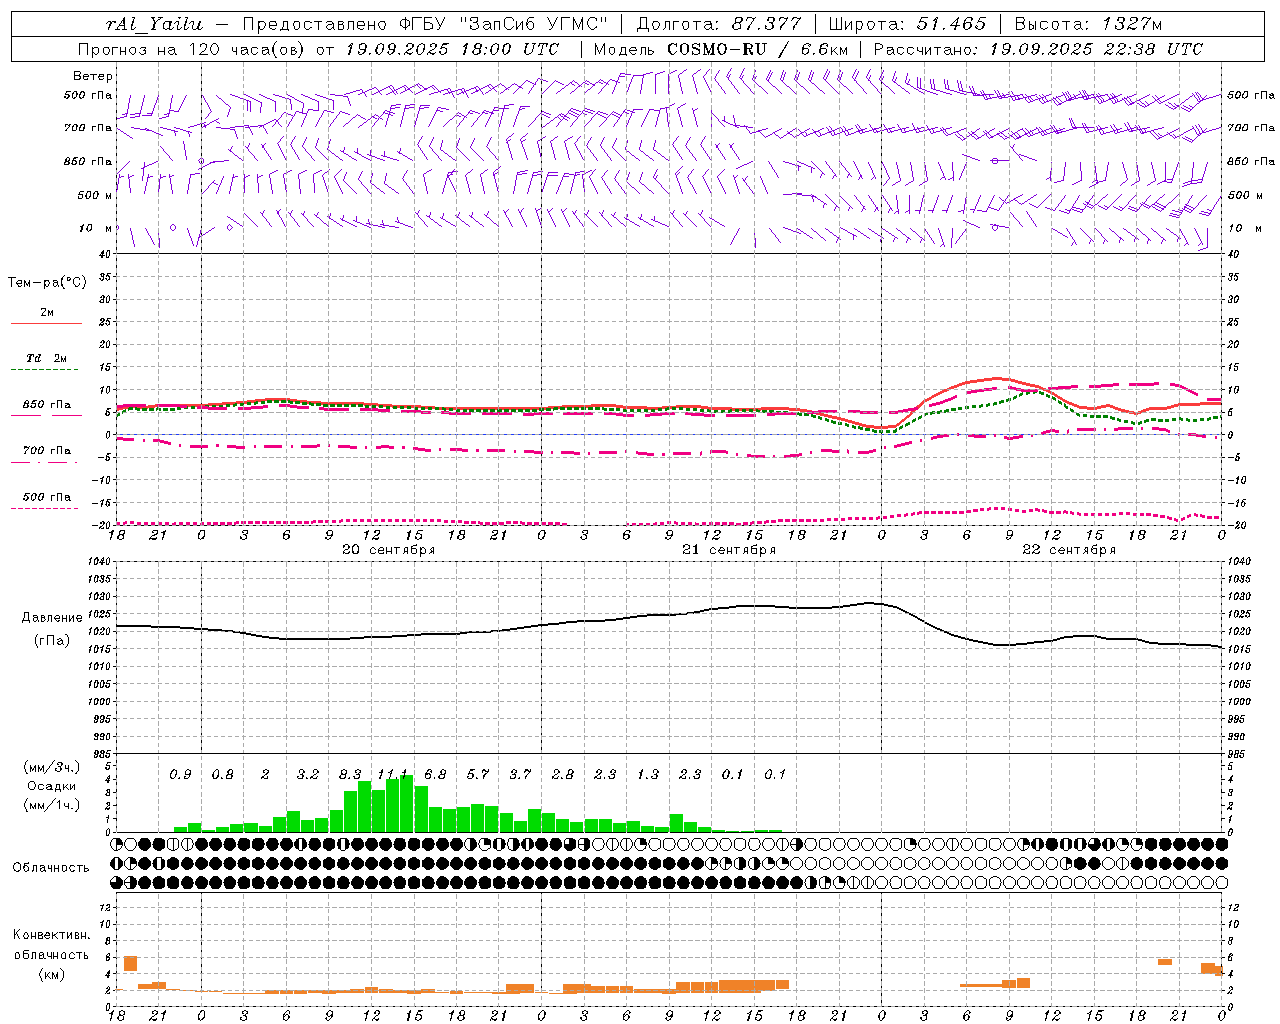Click the model name 'COSMO-RU / 6.6км'

click(x=758, y=49)
